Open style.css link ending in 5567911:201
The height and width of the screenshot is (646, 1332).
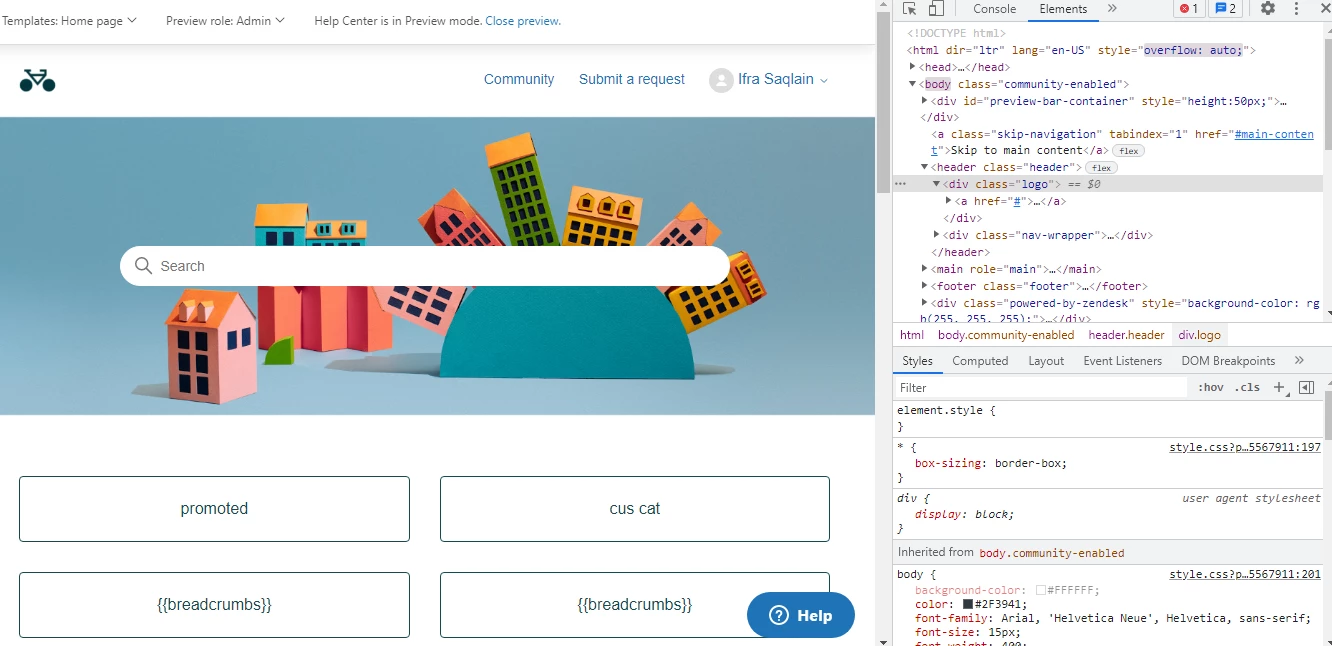(1245, 575)
